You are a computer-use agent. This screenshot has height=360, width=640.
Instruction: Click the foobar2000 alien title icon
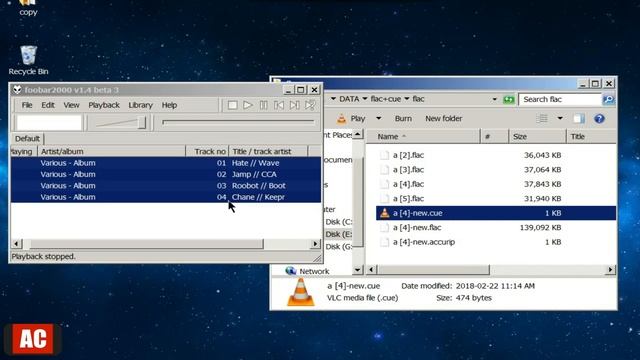point(17,89)
